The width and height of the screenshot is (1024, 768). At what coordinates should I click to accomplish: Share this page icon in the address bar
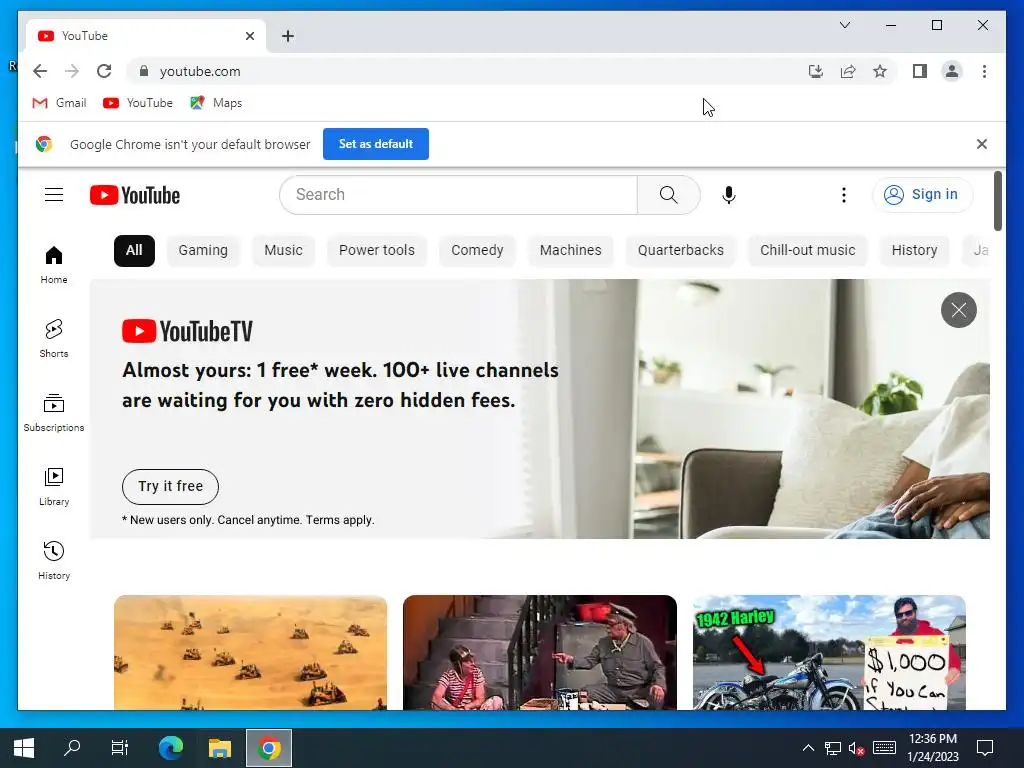click(x=848, y=71)
